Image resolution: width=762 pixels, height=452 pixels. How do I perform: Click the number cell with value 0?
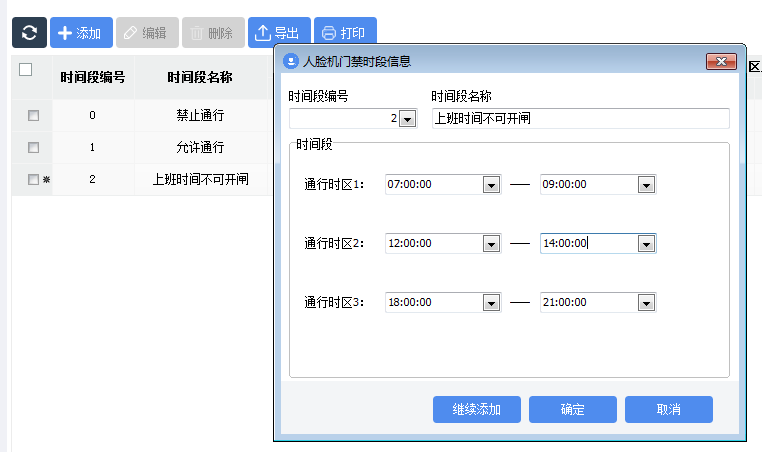[x=93, y=115]
